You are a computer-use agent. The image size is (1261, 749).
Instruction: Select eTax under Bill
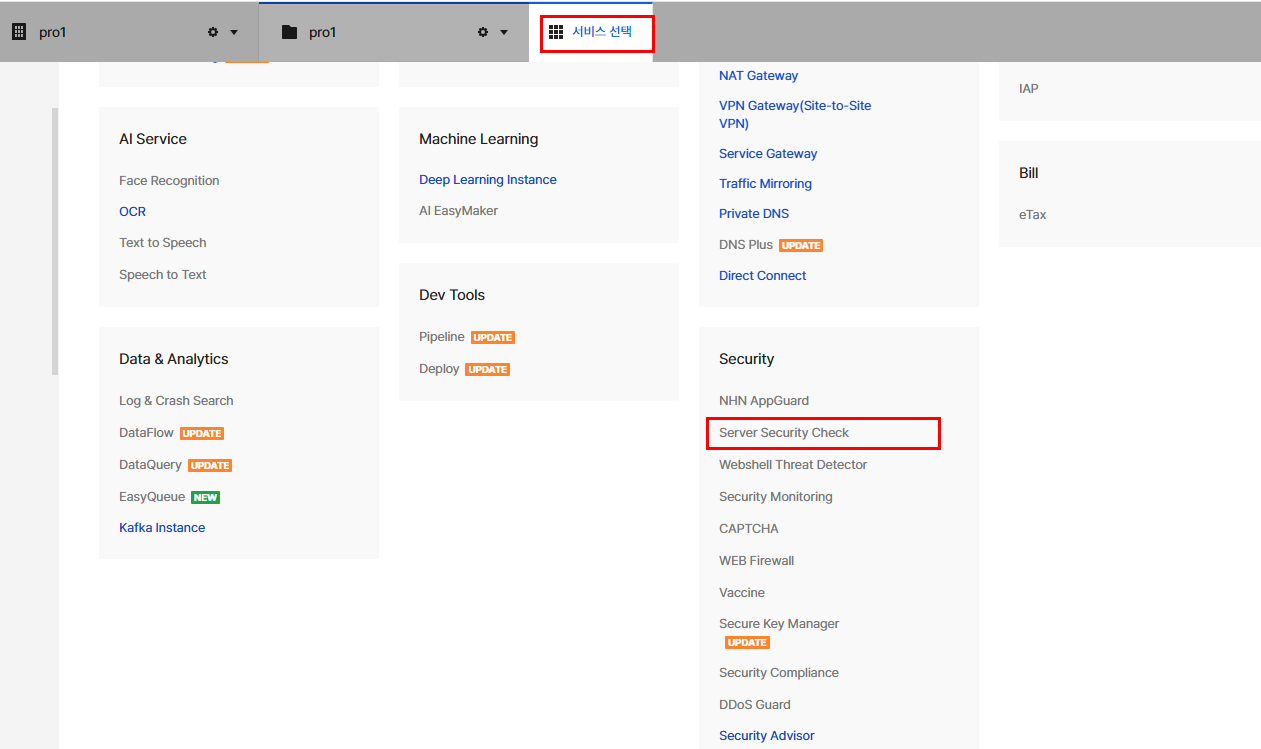[x=1033, y=215]
